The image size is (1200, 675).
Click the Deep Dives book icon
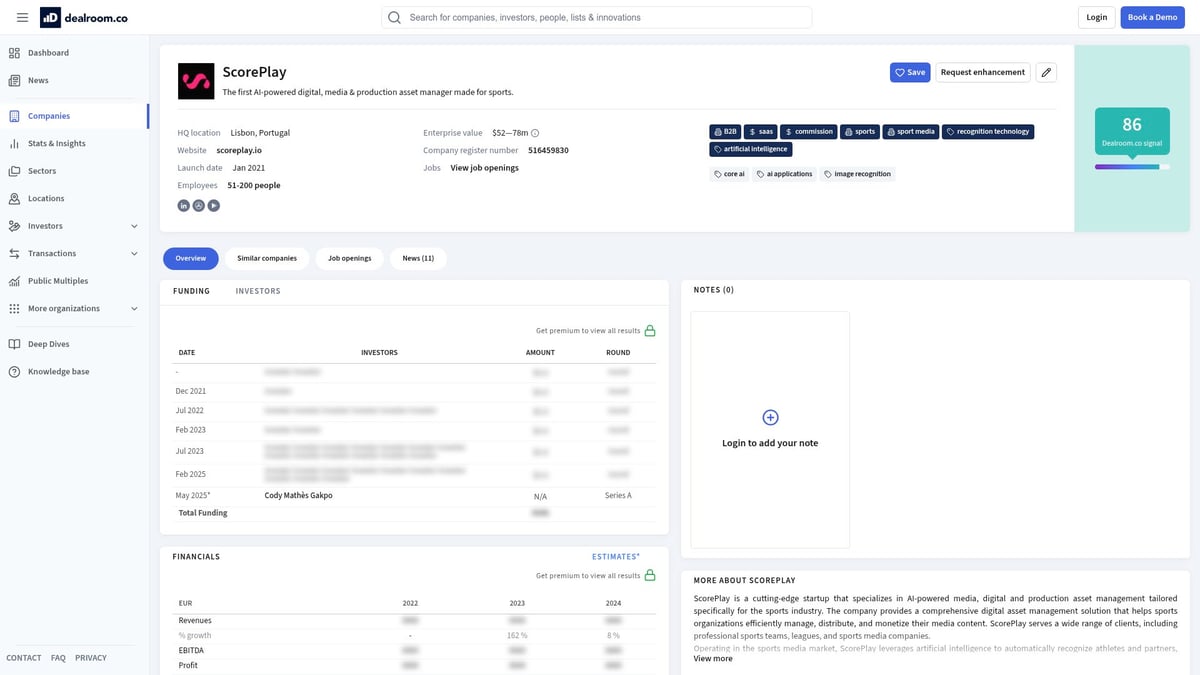click(x=14, y=344)
